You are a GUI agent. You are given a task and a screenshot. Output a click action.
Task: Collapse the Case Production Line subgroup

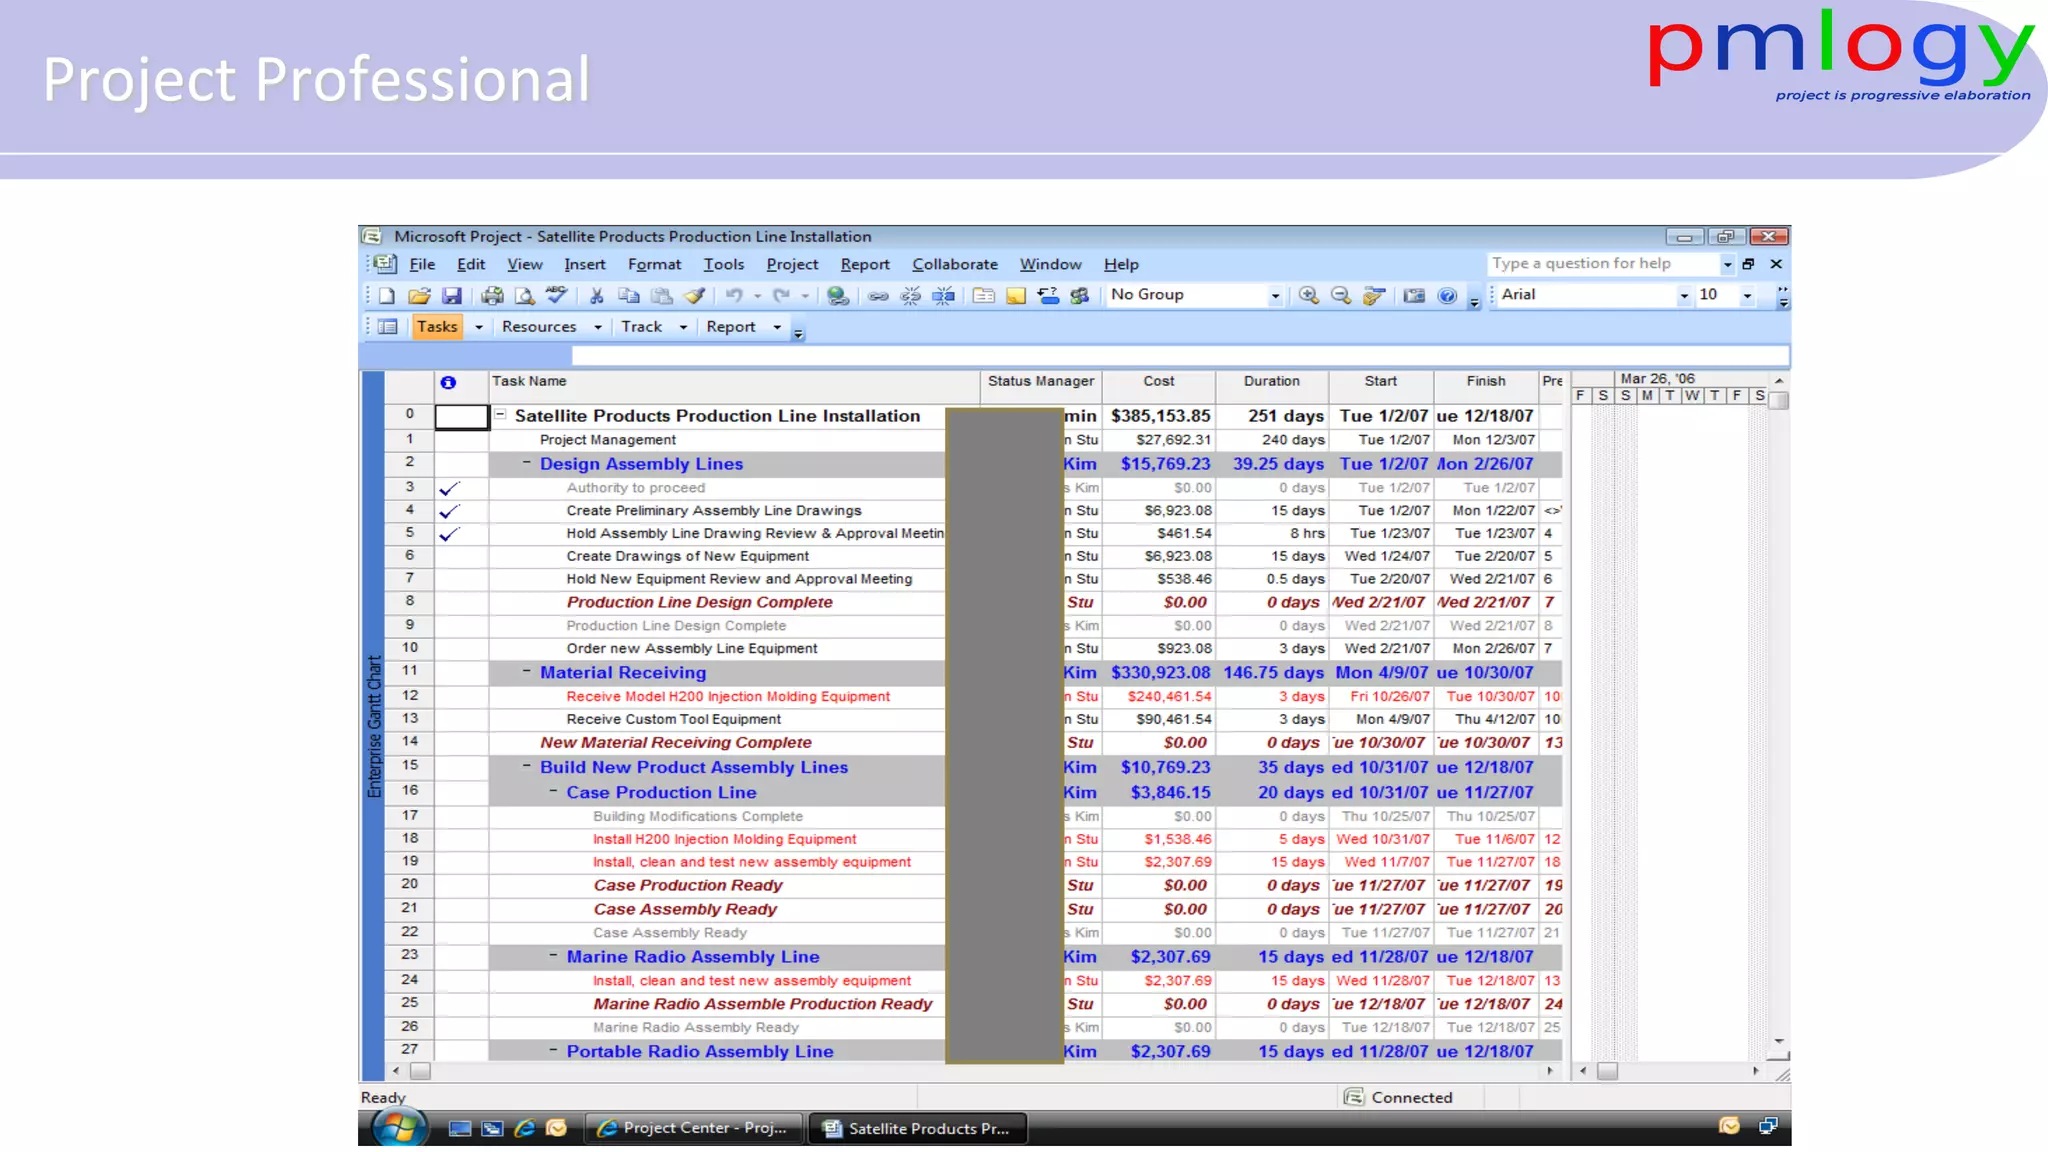click(553, 790)
